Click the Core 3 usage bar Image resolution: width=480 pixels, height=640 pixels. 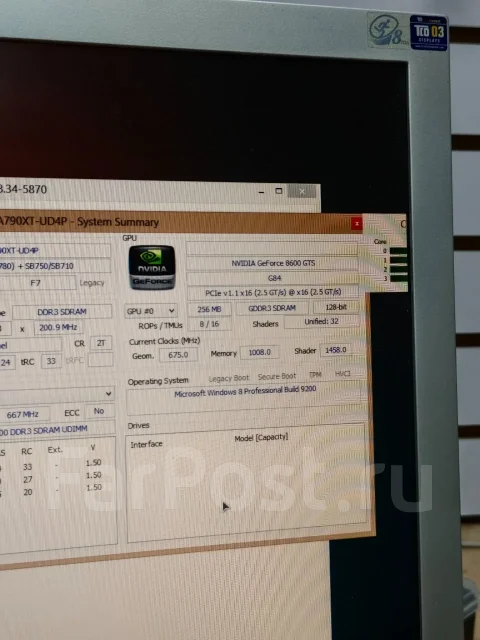398,278
